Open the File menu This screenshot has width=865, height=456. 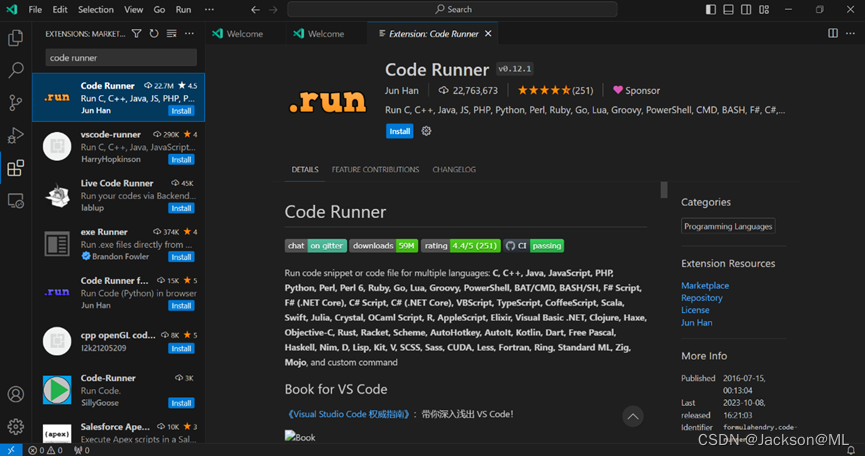point(35,9)
